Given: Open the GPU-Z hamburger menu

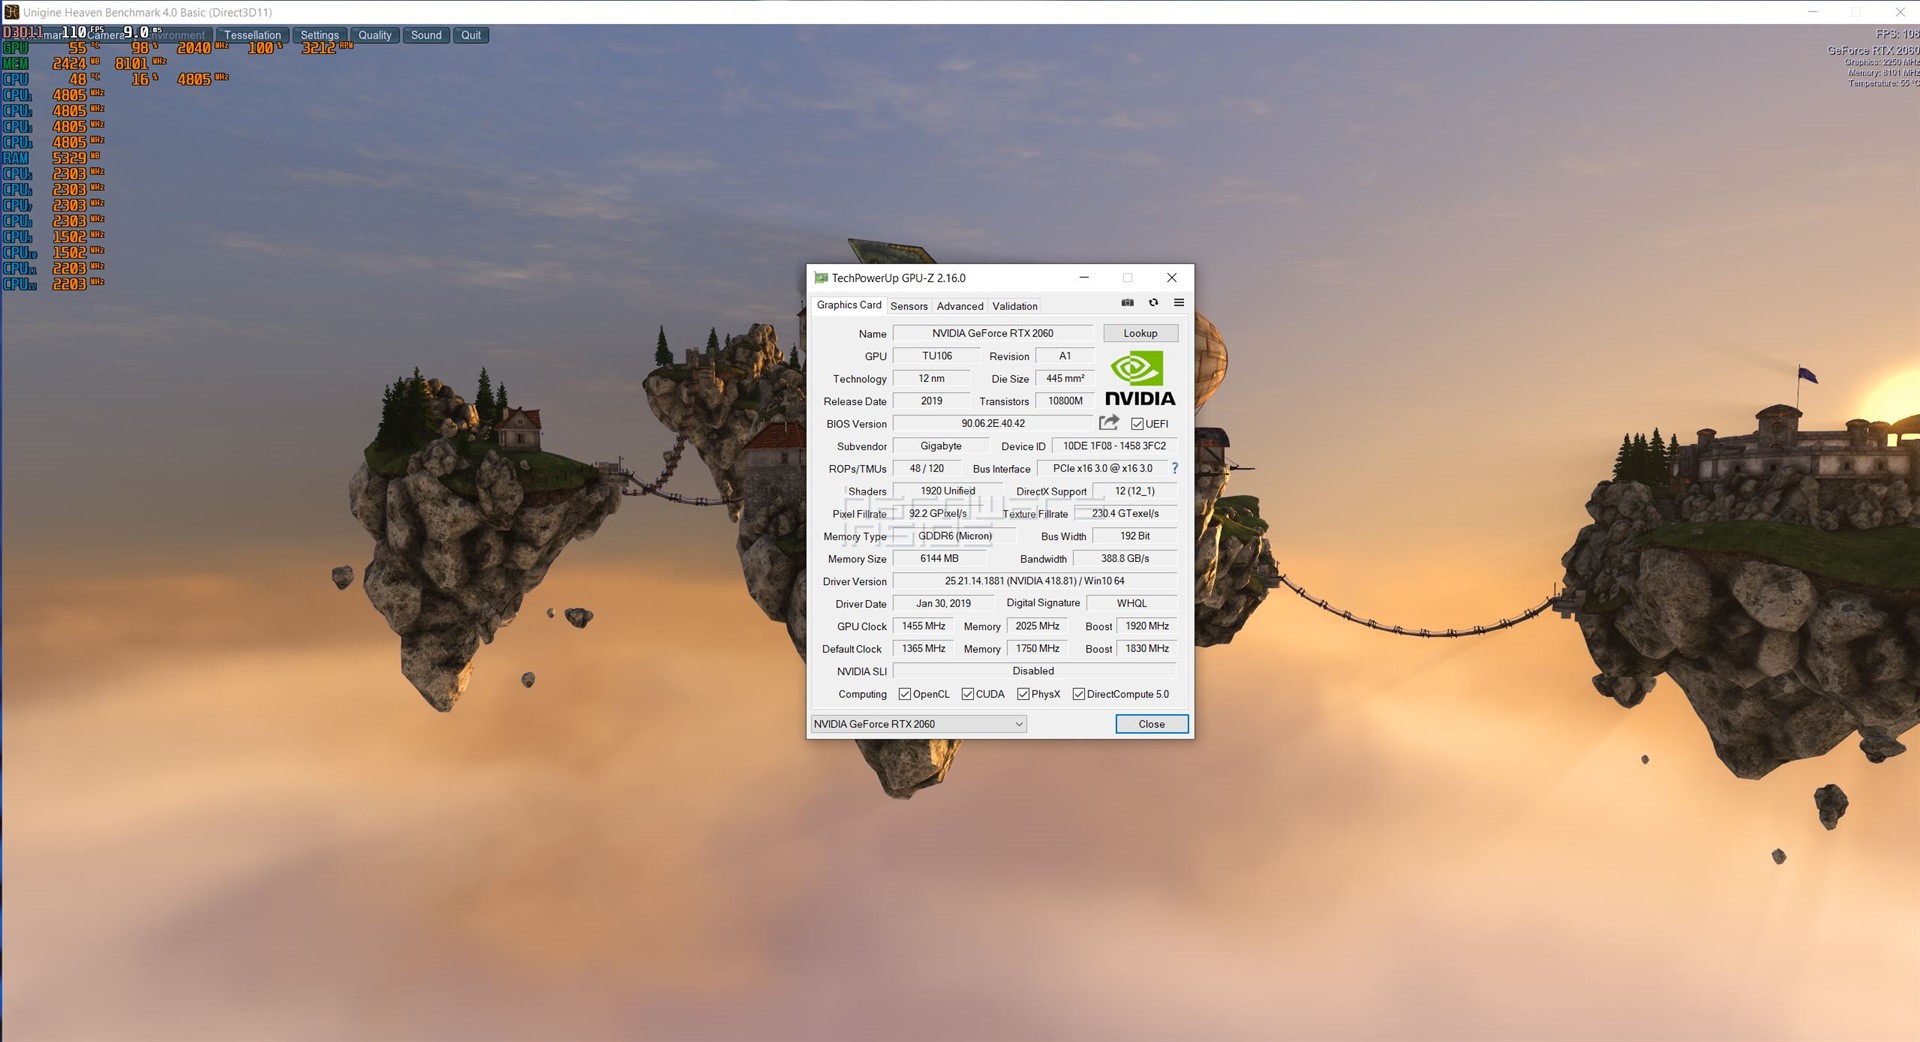Looking at the screenshot, I should tap(1179, 303).
